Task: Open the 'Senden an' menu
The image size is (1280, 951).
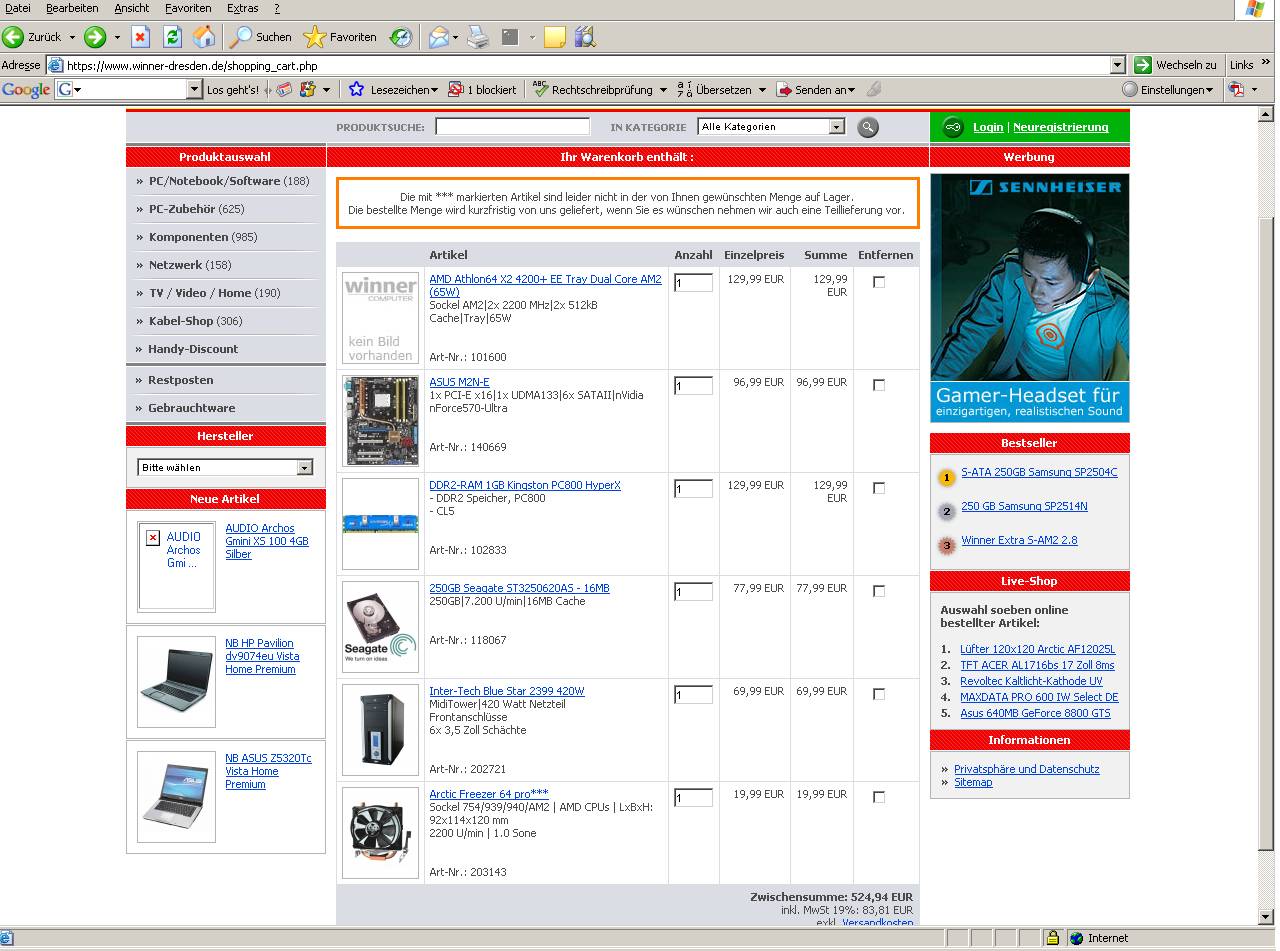Action: click(x=815, y=89)
